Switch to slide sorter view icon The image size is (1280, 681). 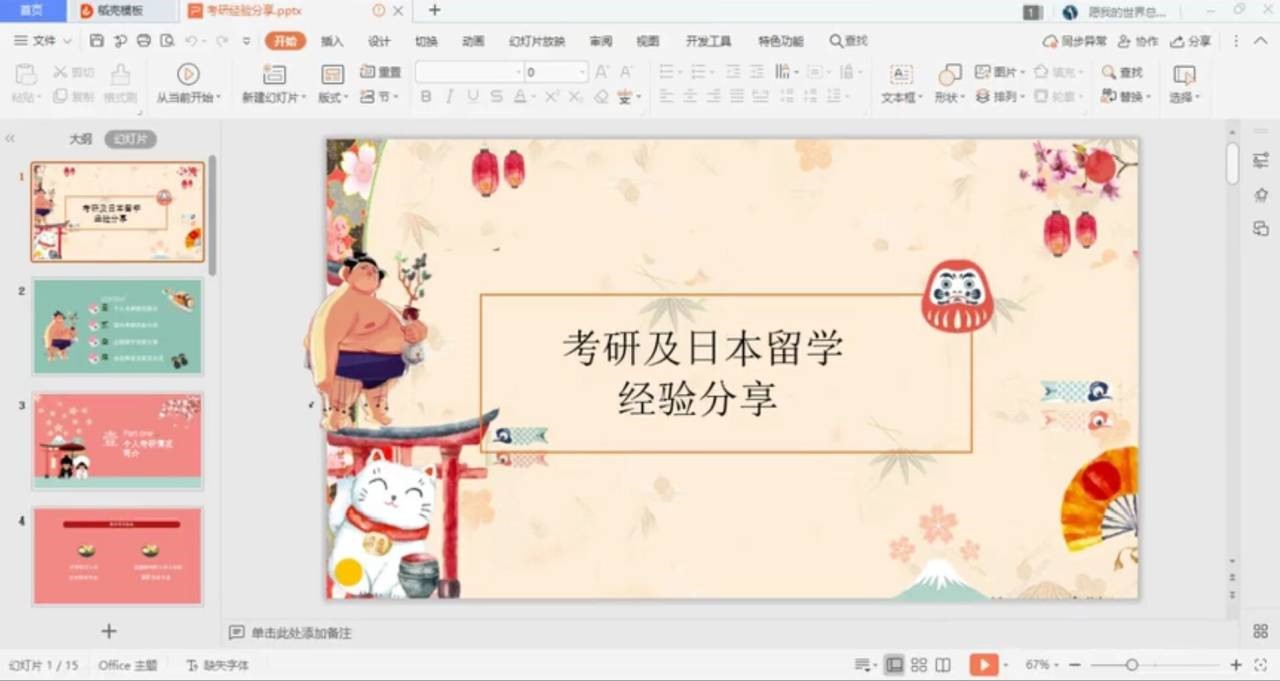point(918,665)
